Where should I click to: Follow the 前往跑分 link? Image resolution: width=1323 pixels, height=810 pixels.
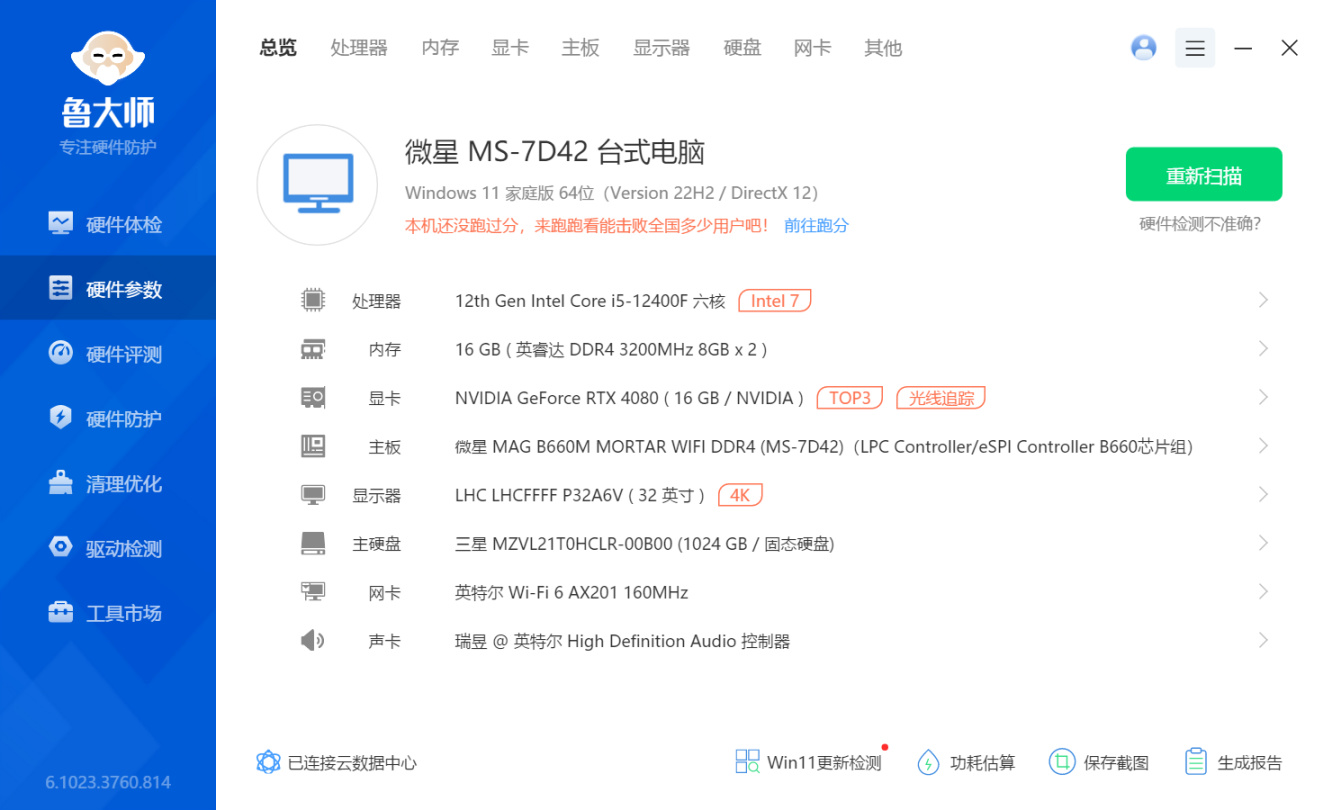(x=816, y=225)
